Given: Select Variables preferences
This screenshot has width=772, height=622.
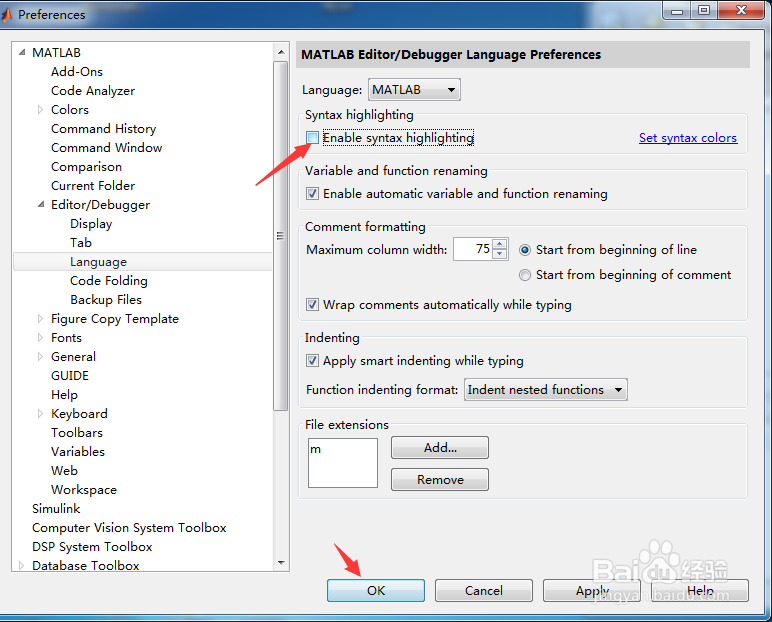Looking at the screenshot, I should pos(78,452).
